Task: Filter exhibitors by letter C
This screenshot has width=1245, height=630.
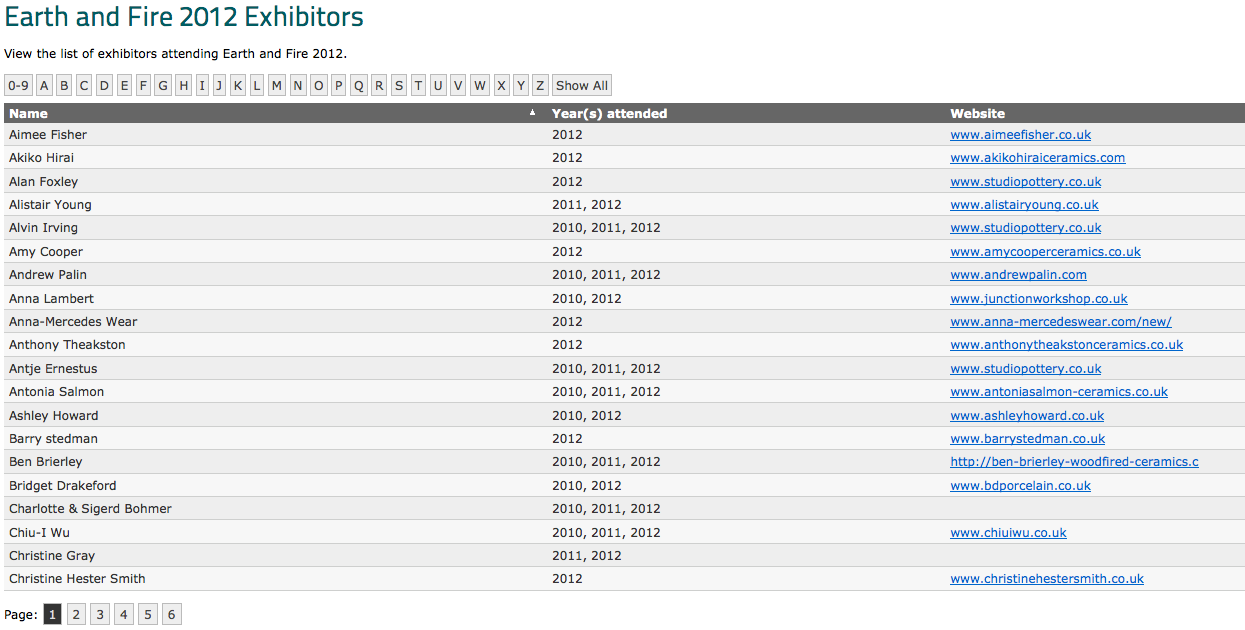Action: [x=84, y=86]
